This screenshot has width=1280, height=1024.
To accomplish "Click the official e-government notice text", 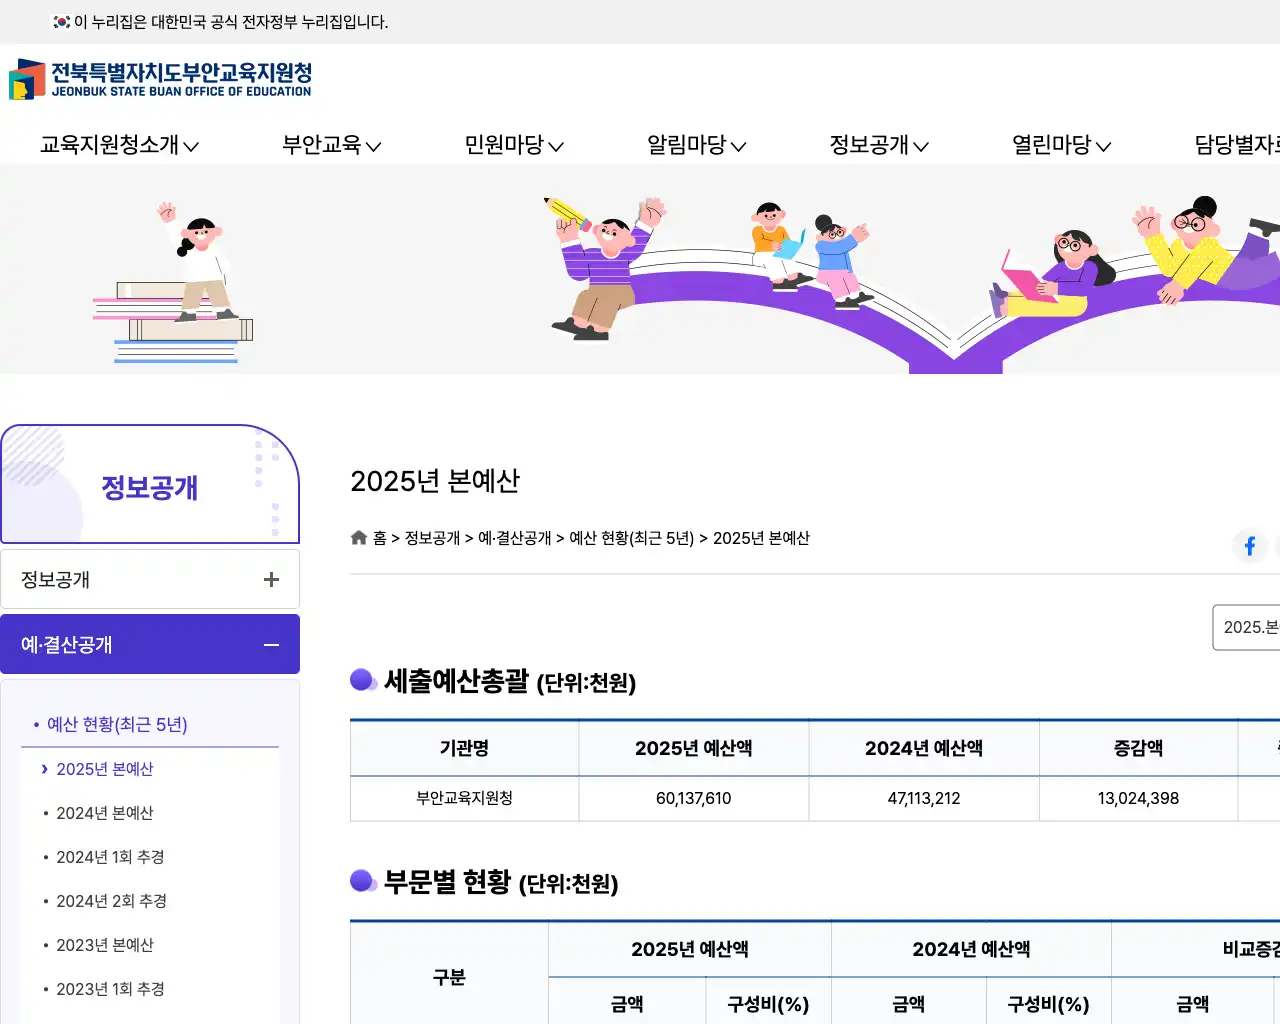I will [231, 22].
